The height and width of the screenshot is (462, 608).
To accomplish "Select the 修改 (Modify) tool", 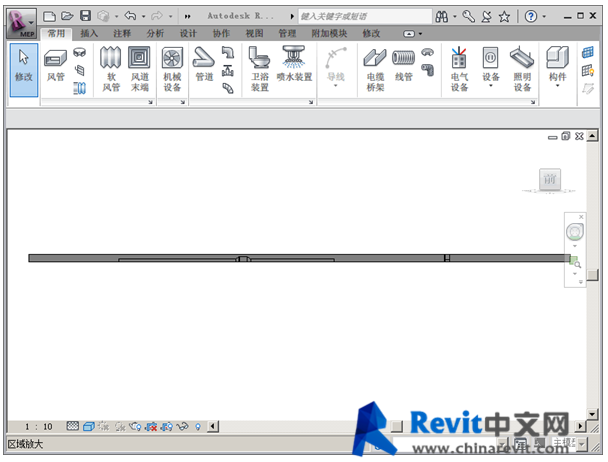I will pyautogui.click(x=24, y=70).
